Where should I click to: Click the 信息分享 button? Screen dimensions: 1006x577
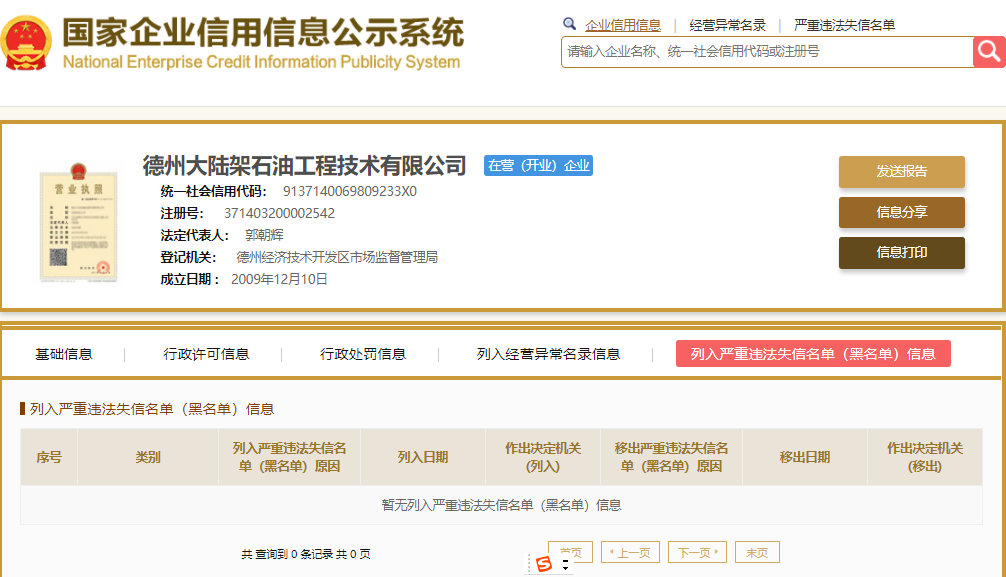[901, 212]
